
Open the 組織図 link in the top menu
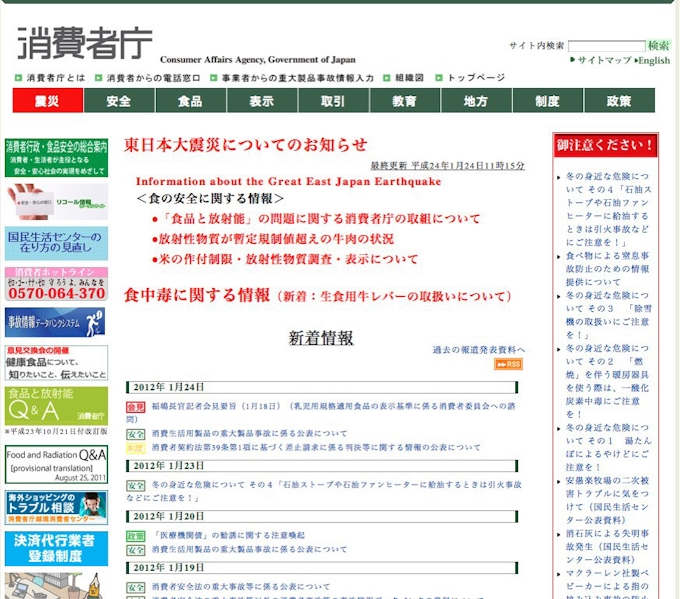tap(409, 77)
